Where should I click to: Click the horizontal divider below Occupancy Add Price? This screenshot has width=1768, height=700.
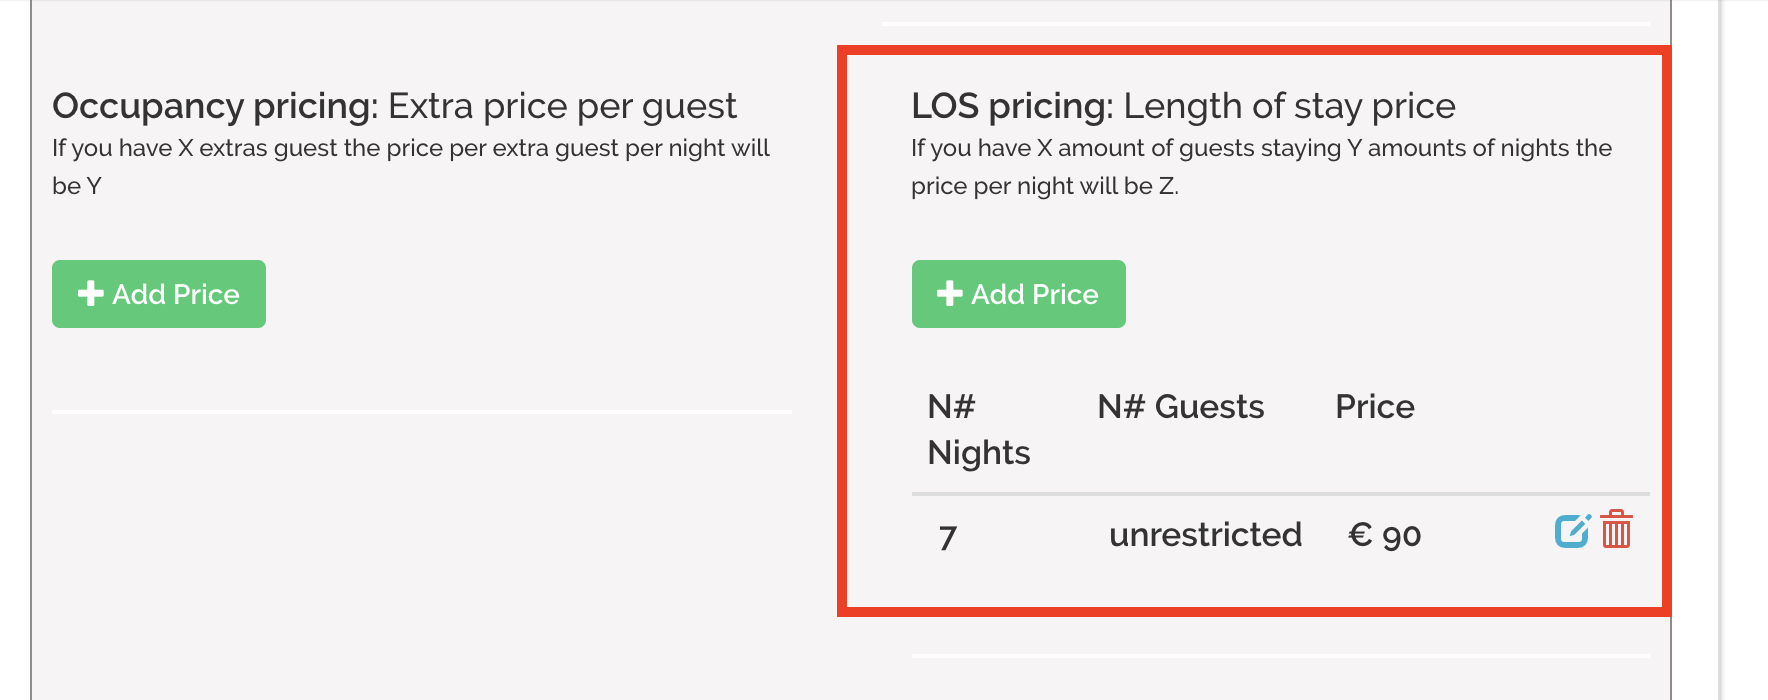pyautogui.click(x=422, y=411)
